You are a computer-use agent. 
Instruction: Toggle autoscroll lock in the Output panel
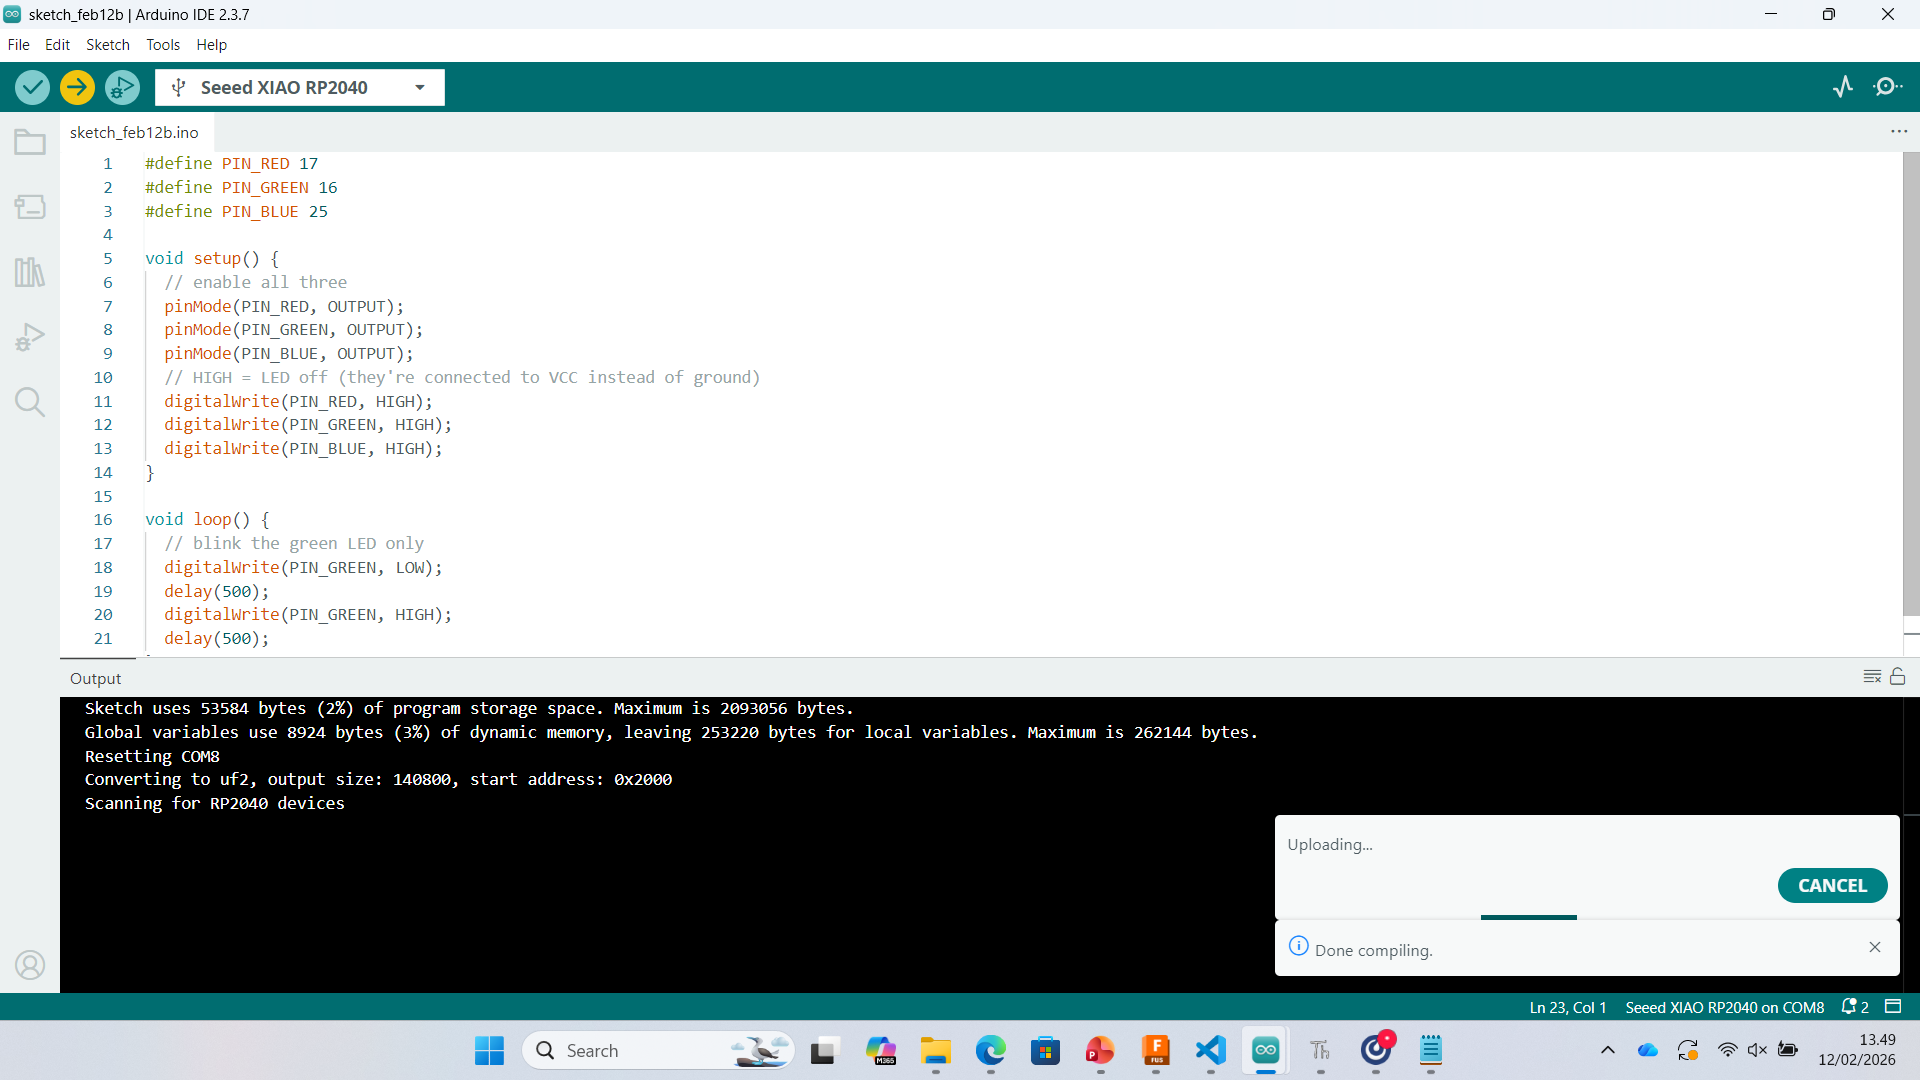pyautogui.click(x=1899, y=677)
